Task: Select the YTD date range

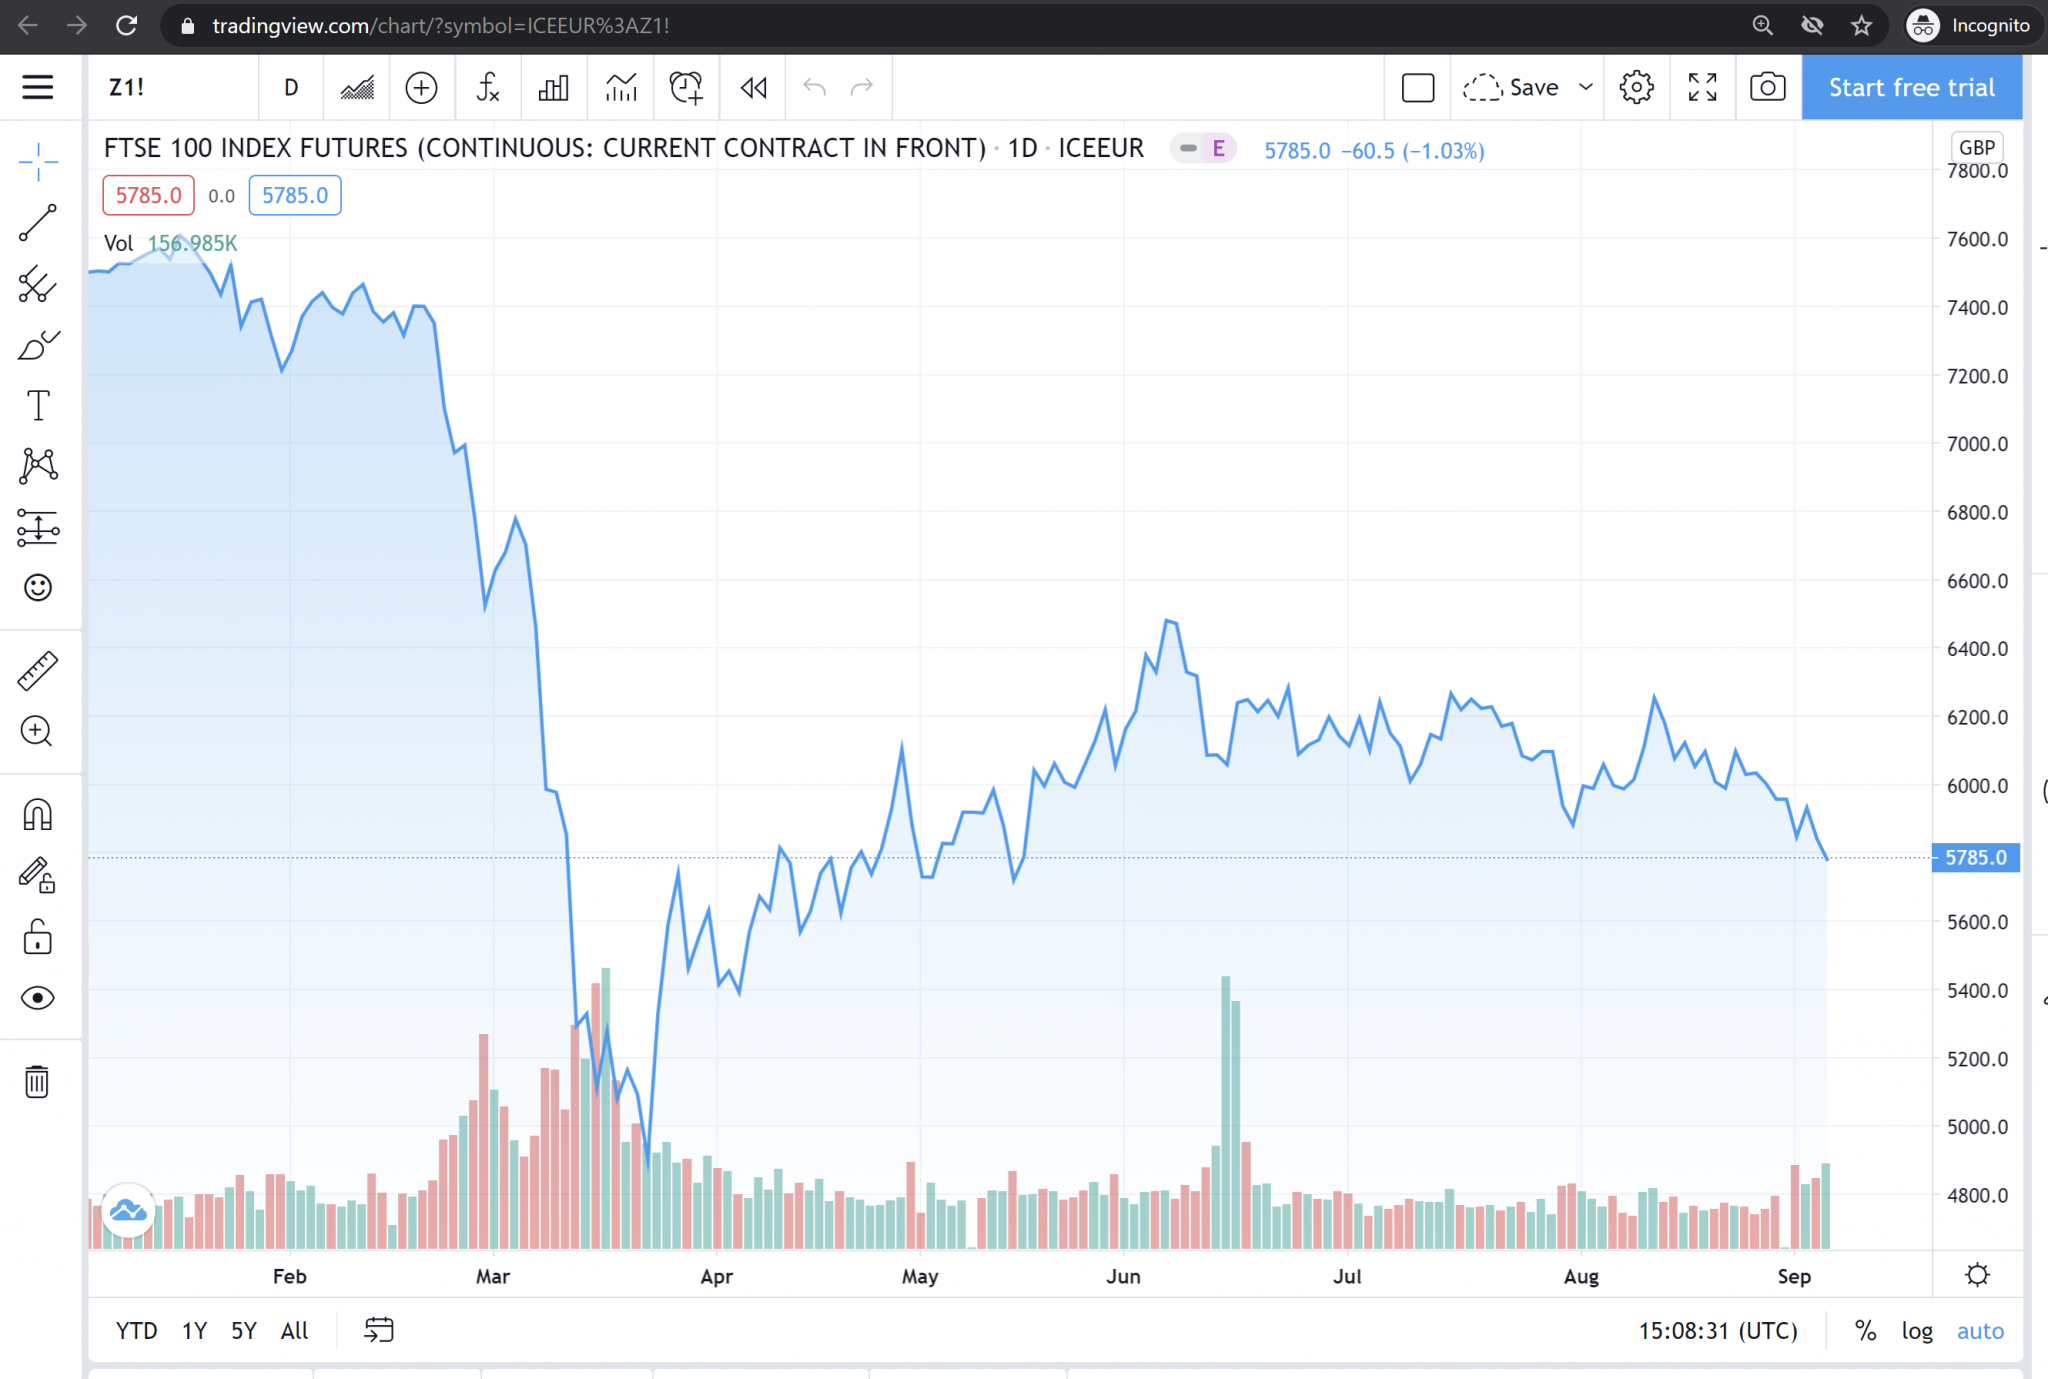Action: (x=137, y=1331)
